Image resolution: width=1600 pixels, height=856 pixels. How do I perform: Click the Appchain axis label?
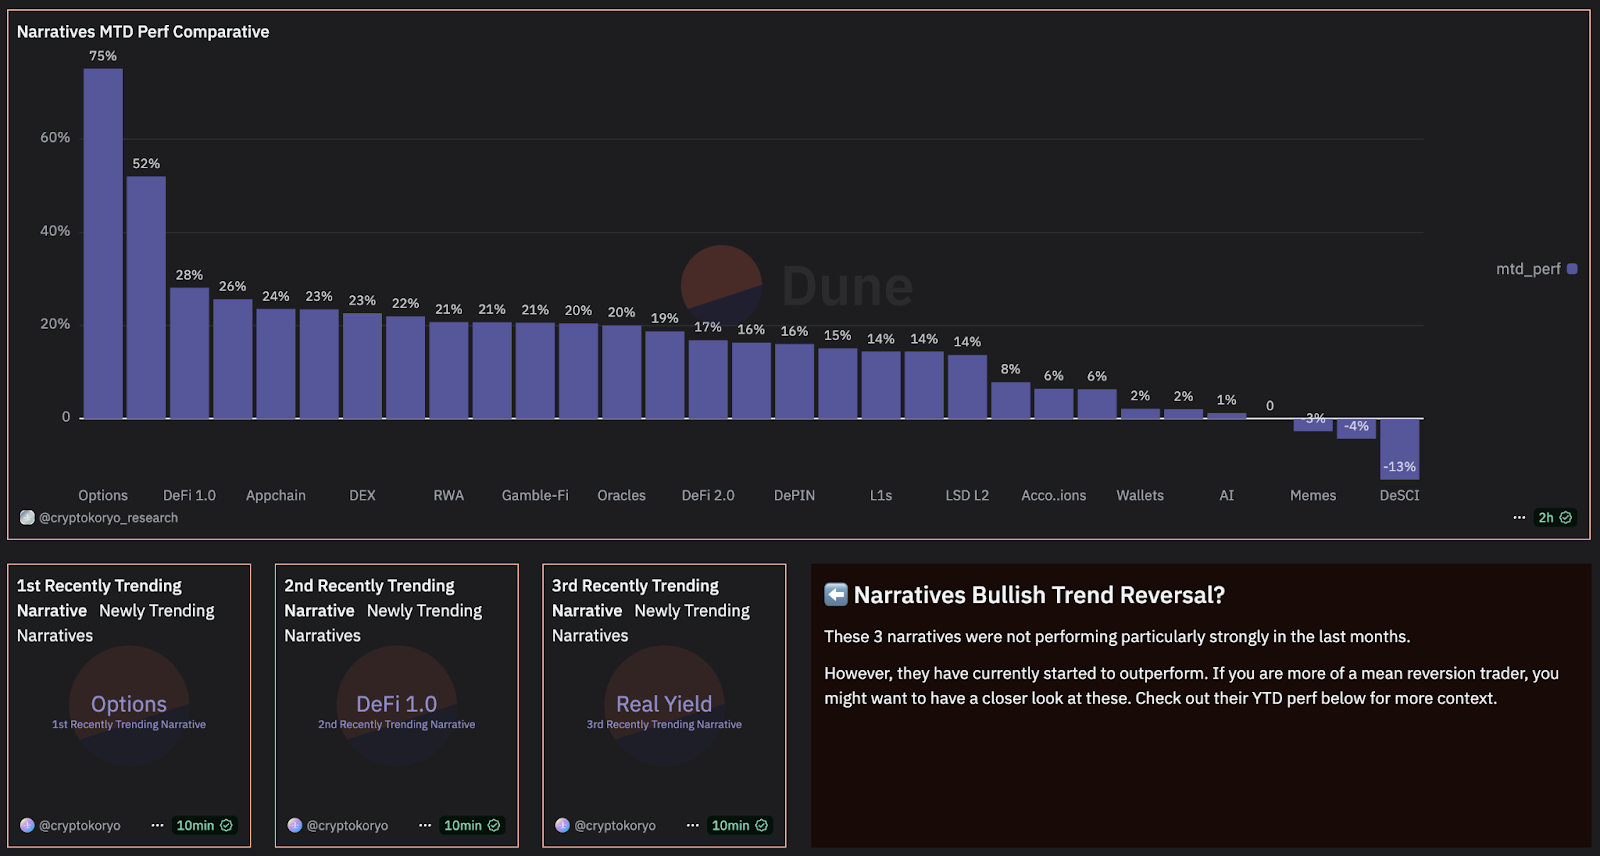tap(276, 495)
